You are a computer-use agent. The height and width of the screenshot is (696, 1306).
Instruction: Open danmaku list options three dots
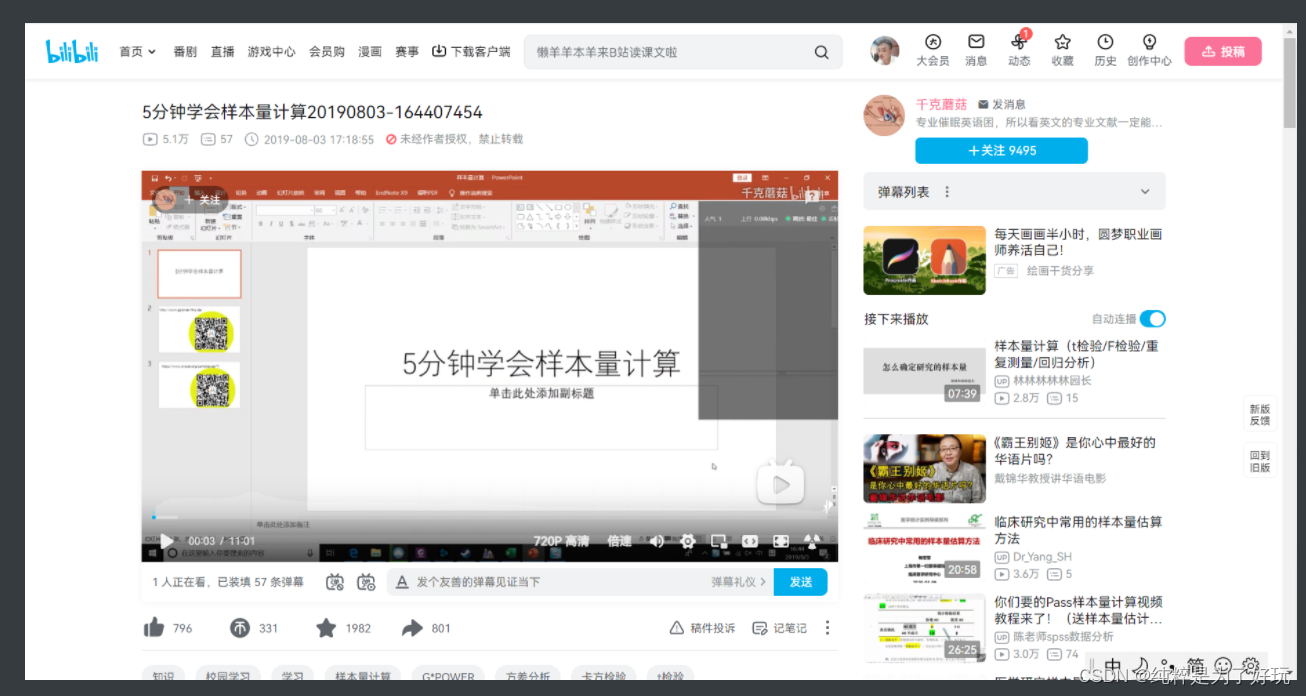[947, 192]
